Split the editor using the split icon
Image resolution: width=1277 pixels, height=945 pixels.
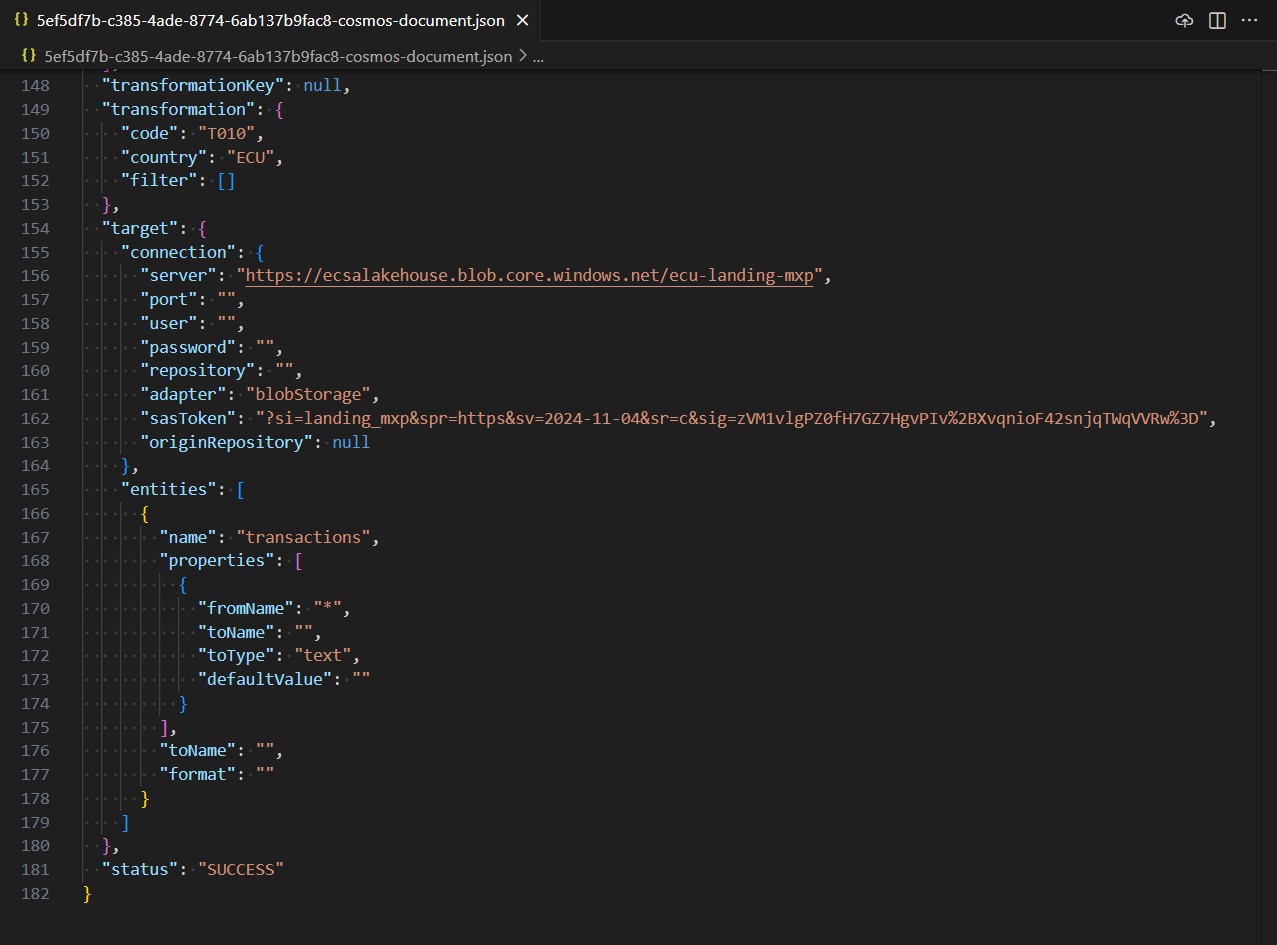click(1217, 20)
